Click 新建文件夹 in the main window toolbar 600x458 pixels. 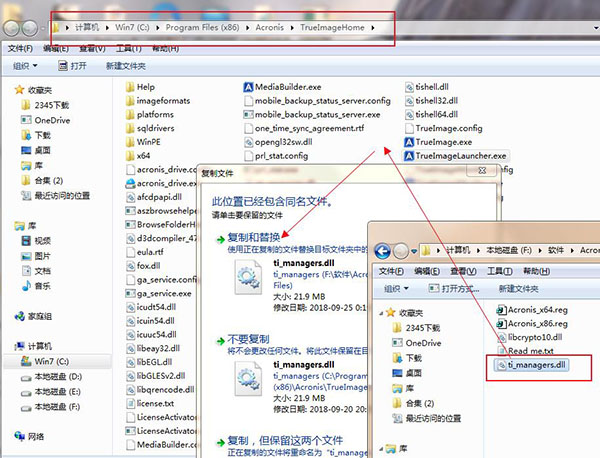coord(126,66)
